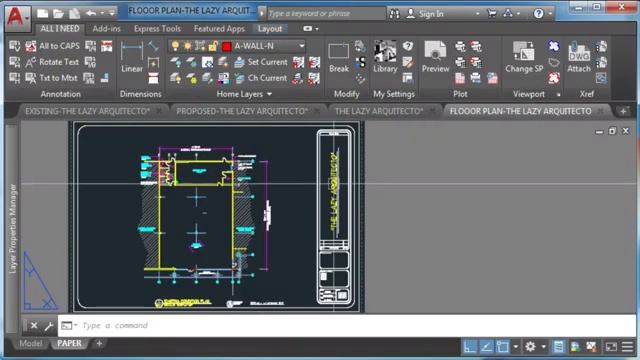Click the New drawing icon in quick access
Viewport: 640px width, 360px height.
click(42, 13)
